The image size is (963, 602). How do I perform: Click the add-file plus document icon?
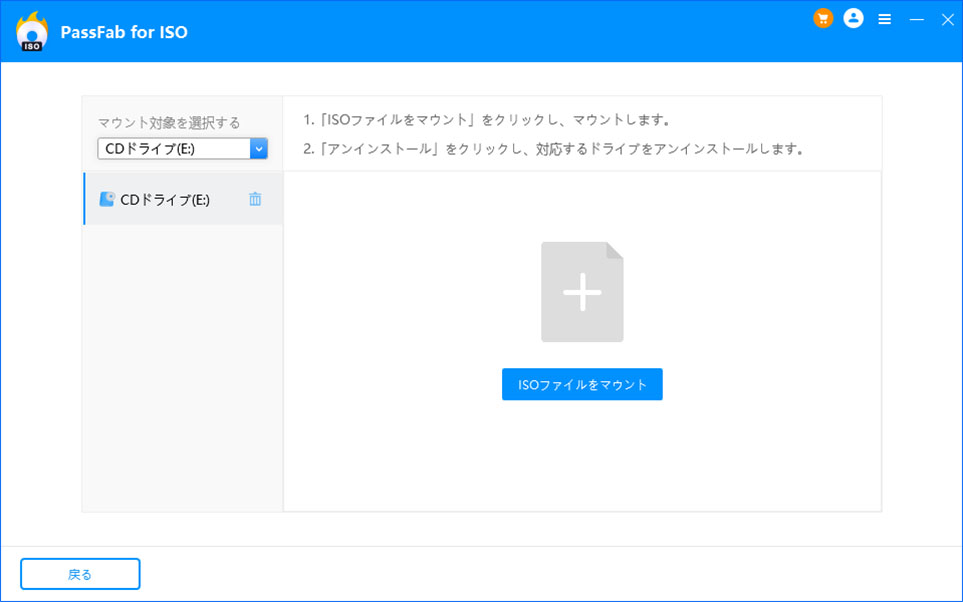click(582, 292)
